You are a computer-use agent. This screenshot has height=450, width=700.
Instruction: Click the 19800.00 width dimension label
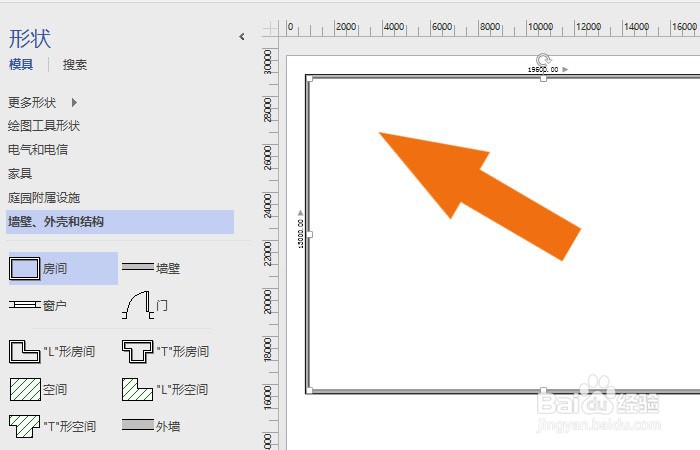pyautogui.click(x=543, y=70)
